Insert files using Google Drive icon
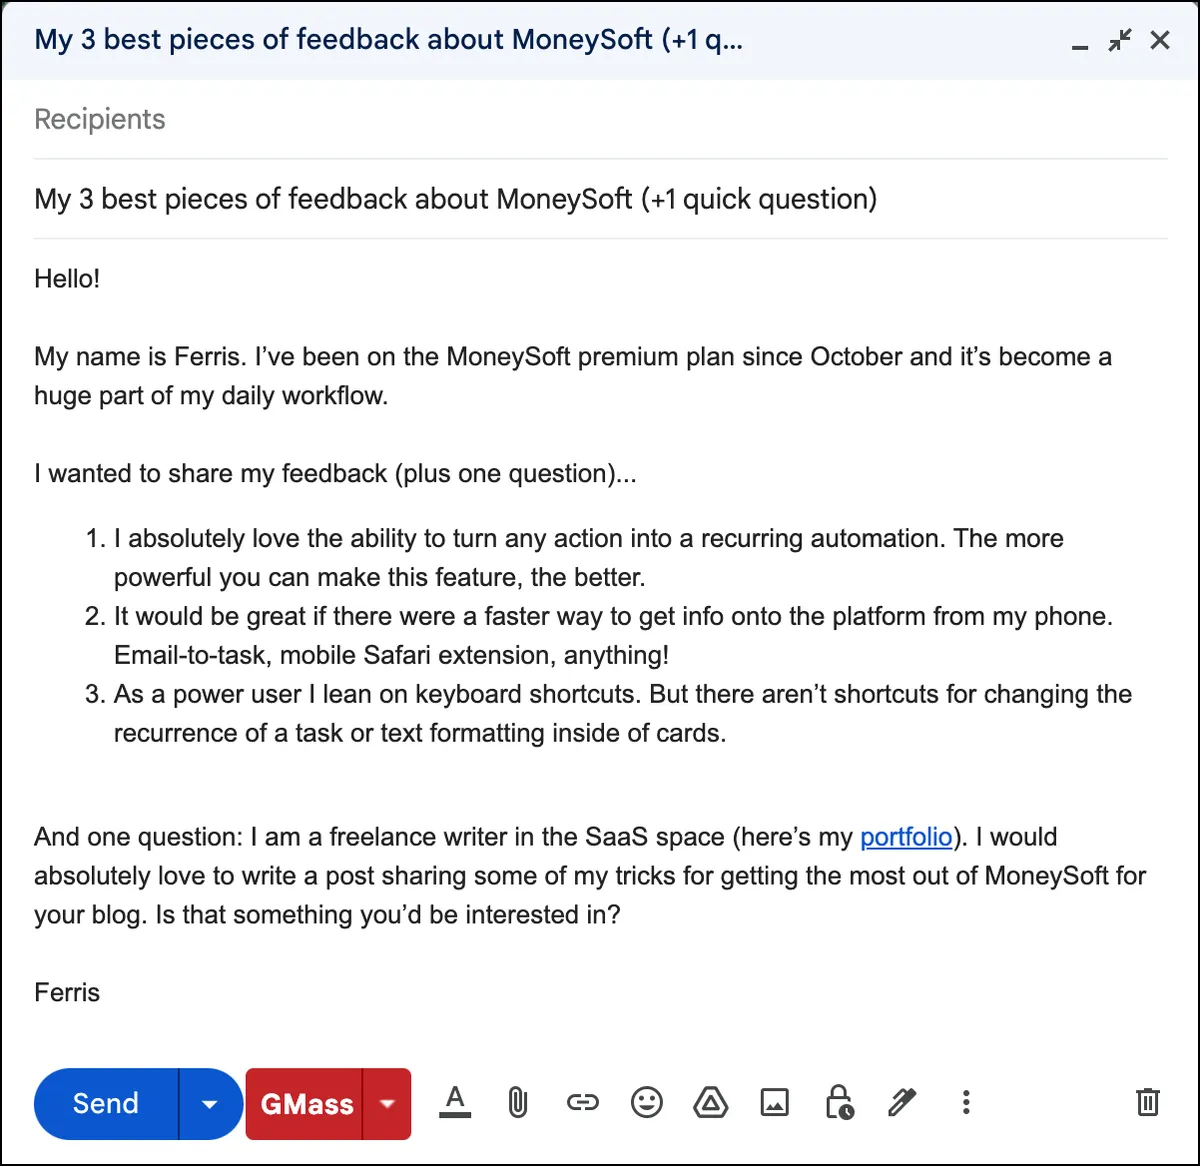 coord(710,1103)
